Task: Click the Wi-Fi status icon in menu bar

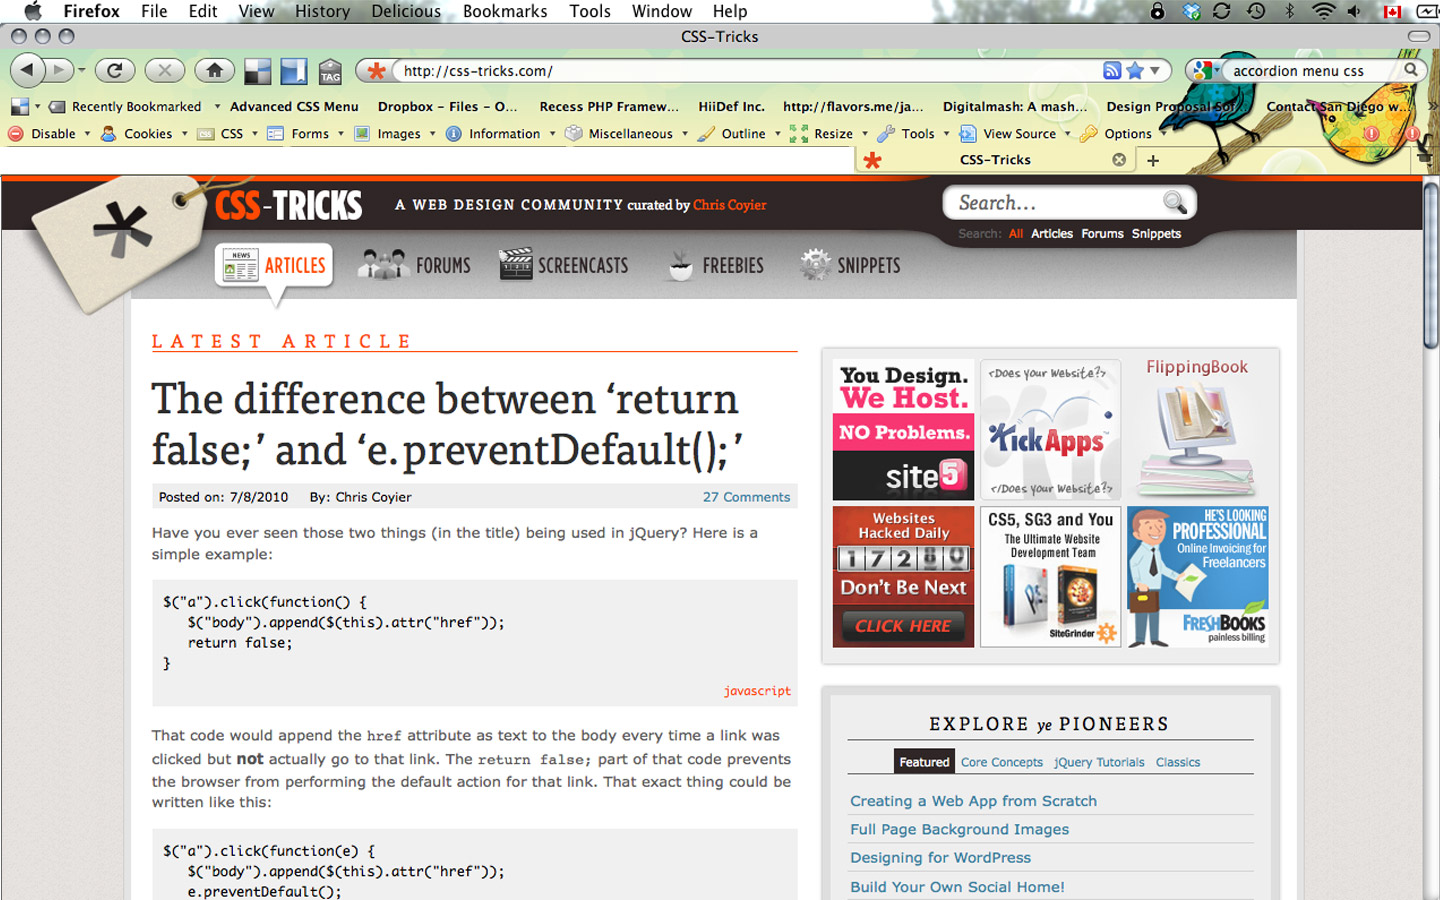Action: pos(1323,11)
